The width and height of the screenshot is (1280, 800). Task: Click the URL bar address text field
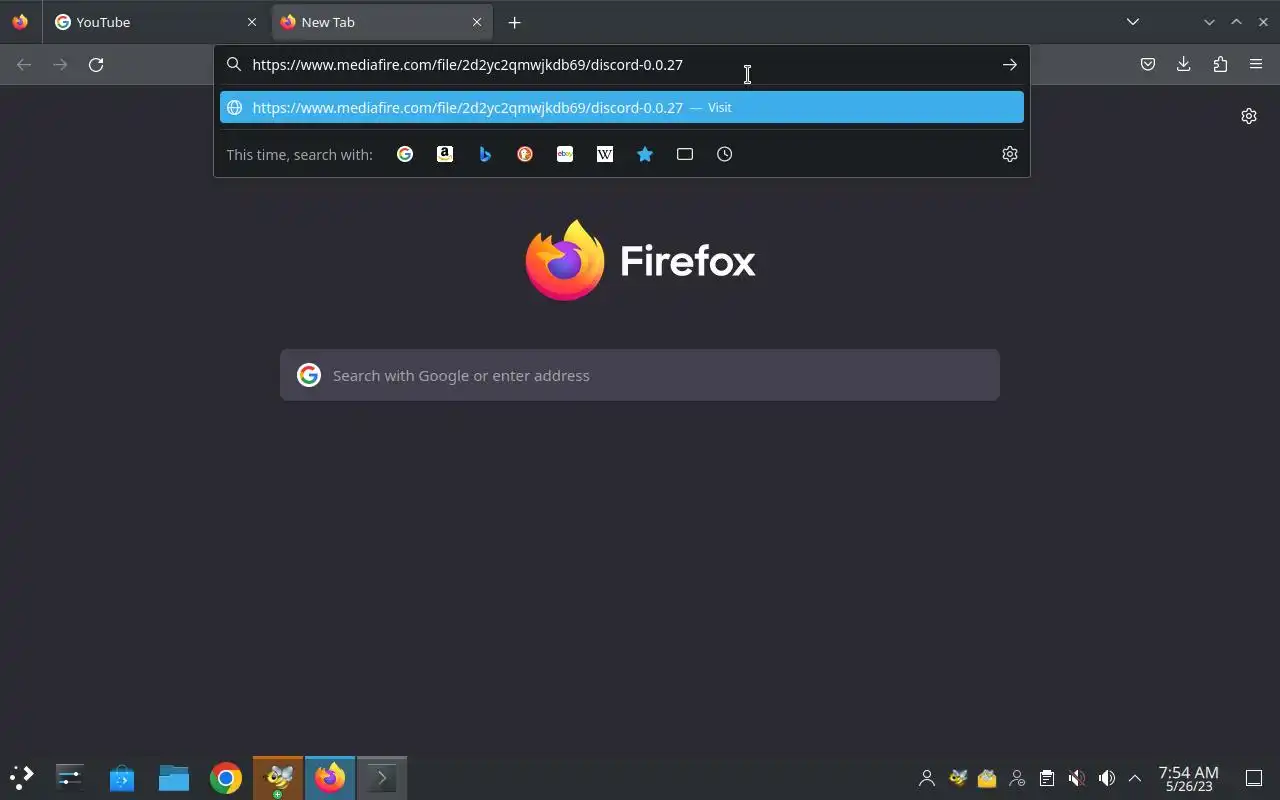620,65
